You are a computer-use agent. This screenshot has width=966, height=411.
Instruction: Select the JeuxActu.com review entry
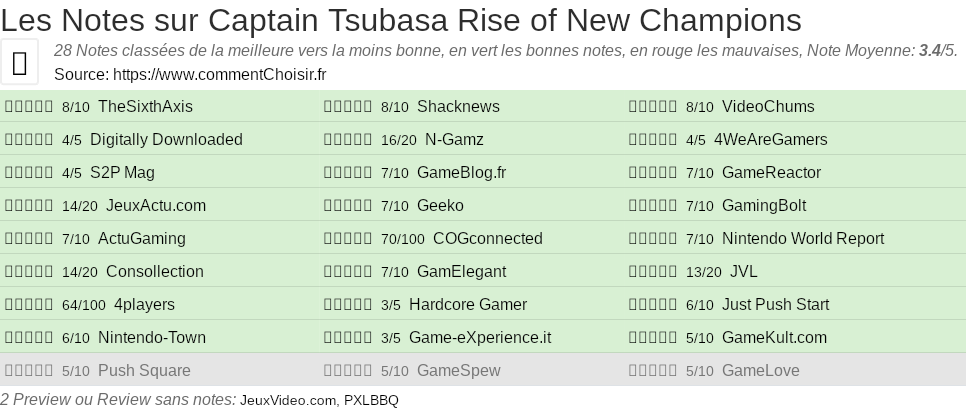pos(155,206)
